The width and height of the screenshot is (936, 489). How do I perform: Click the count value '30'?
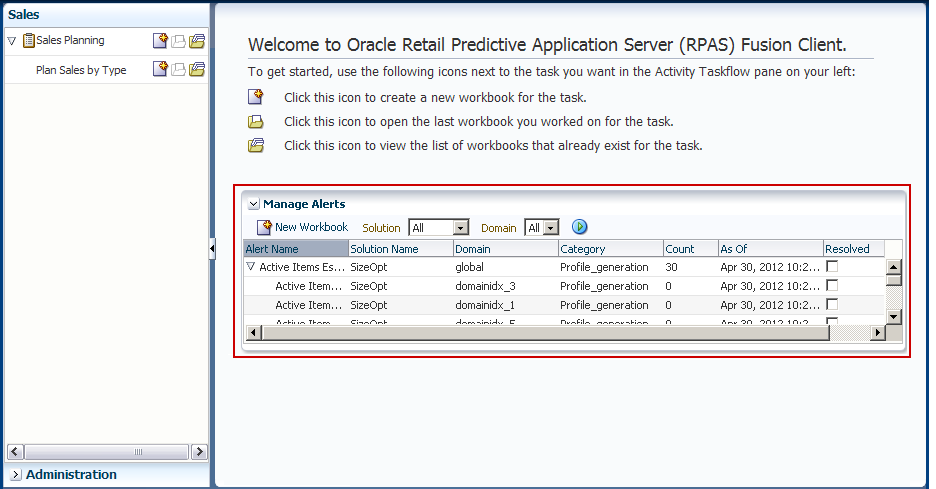coord(672,267)
